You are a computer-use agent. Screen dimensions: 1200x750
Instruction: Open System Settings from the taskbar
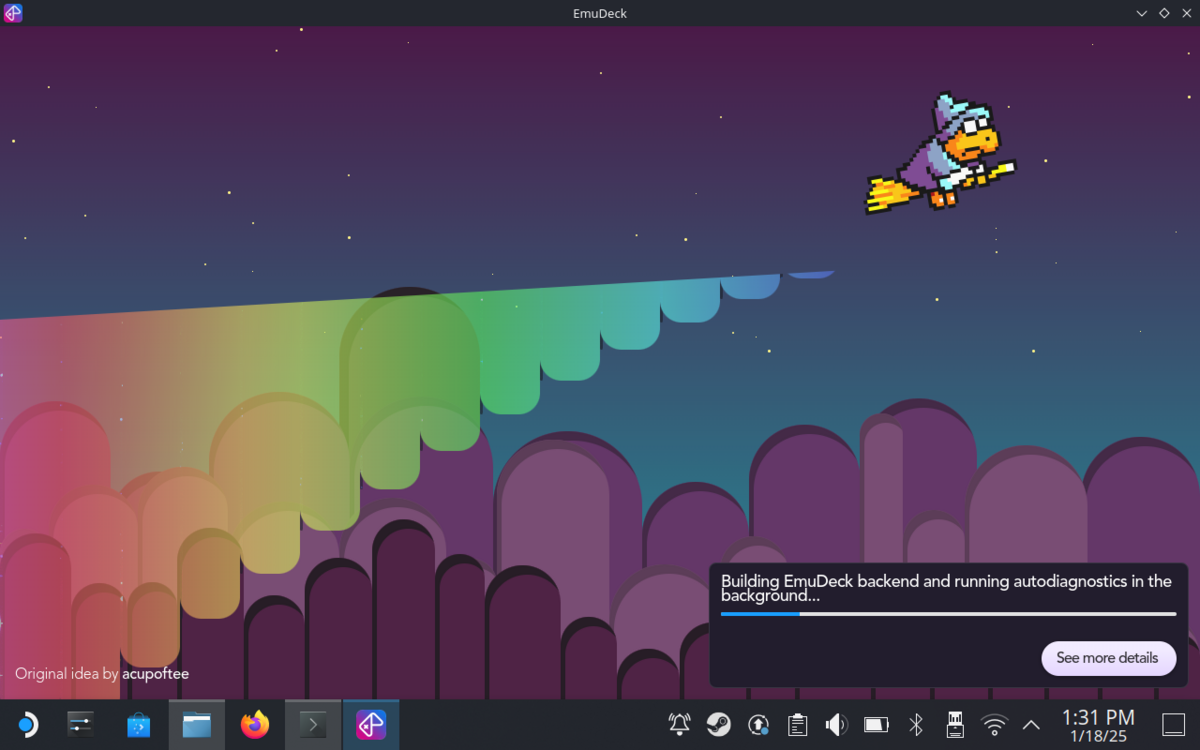(x=80, y=724)
